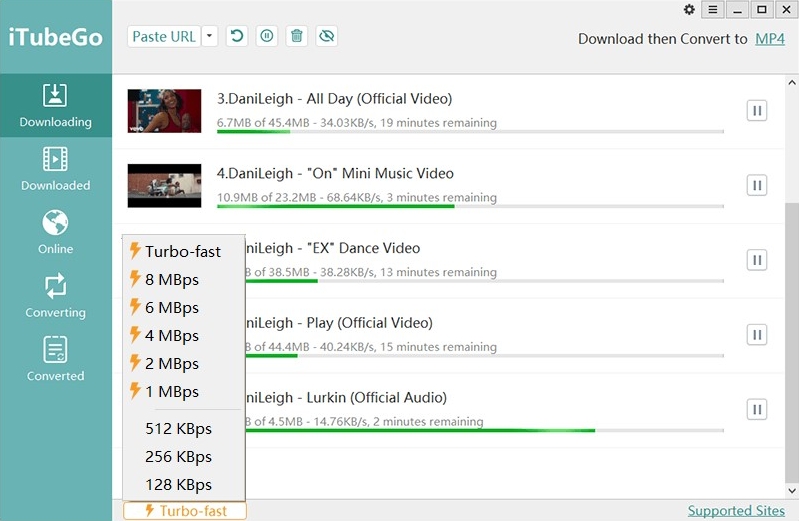Open the Supported Sites link

coord(736,510)
